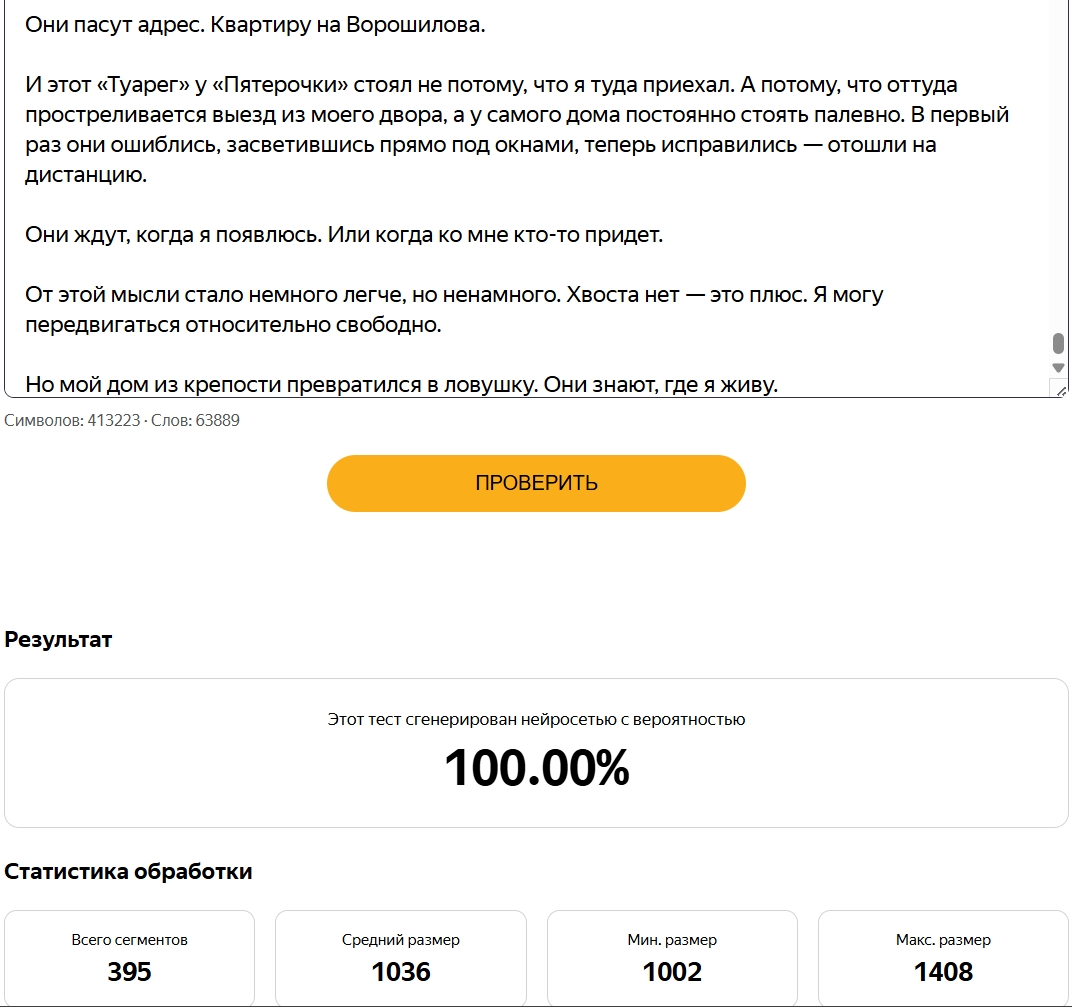Click the word 'дистанцию' in the text
1072x1007 pixels.
(x=85, y=175)
